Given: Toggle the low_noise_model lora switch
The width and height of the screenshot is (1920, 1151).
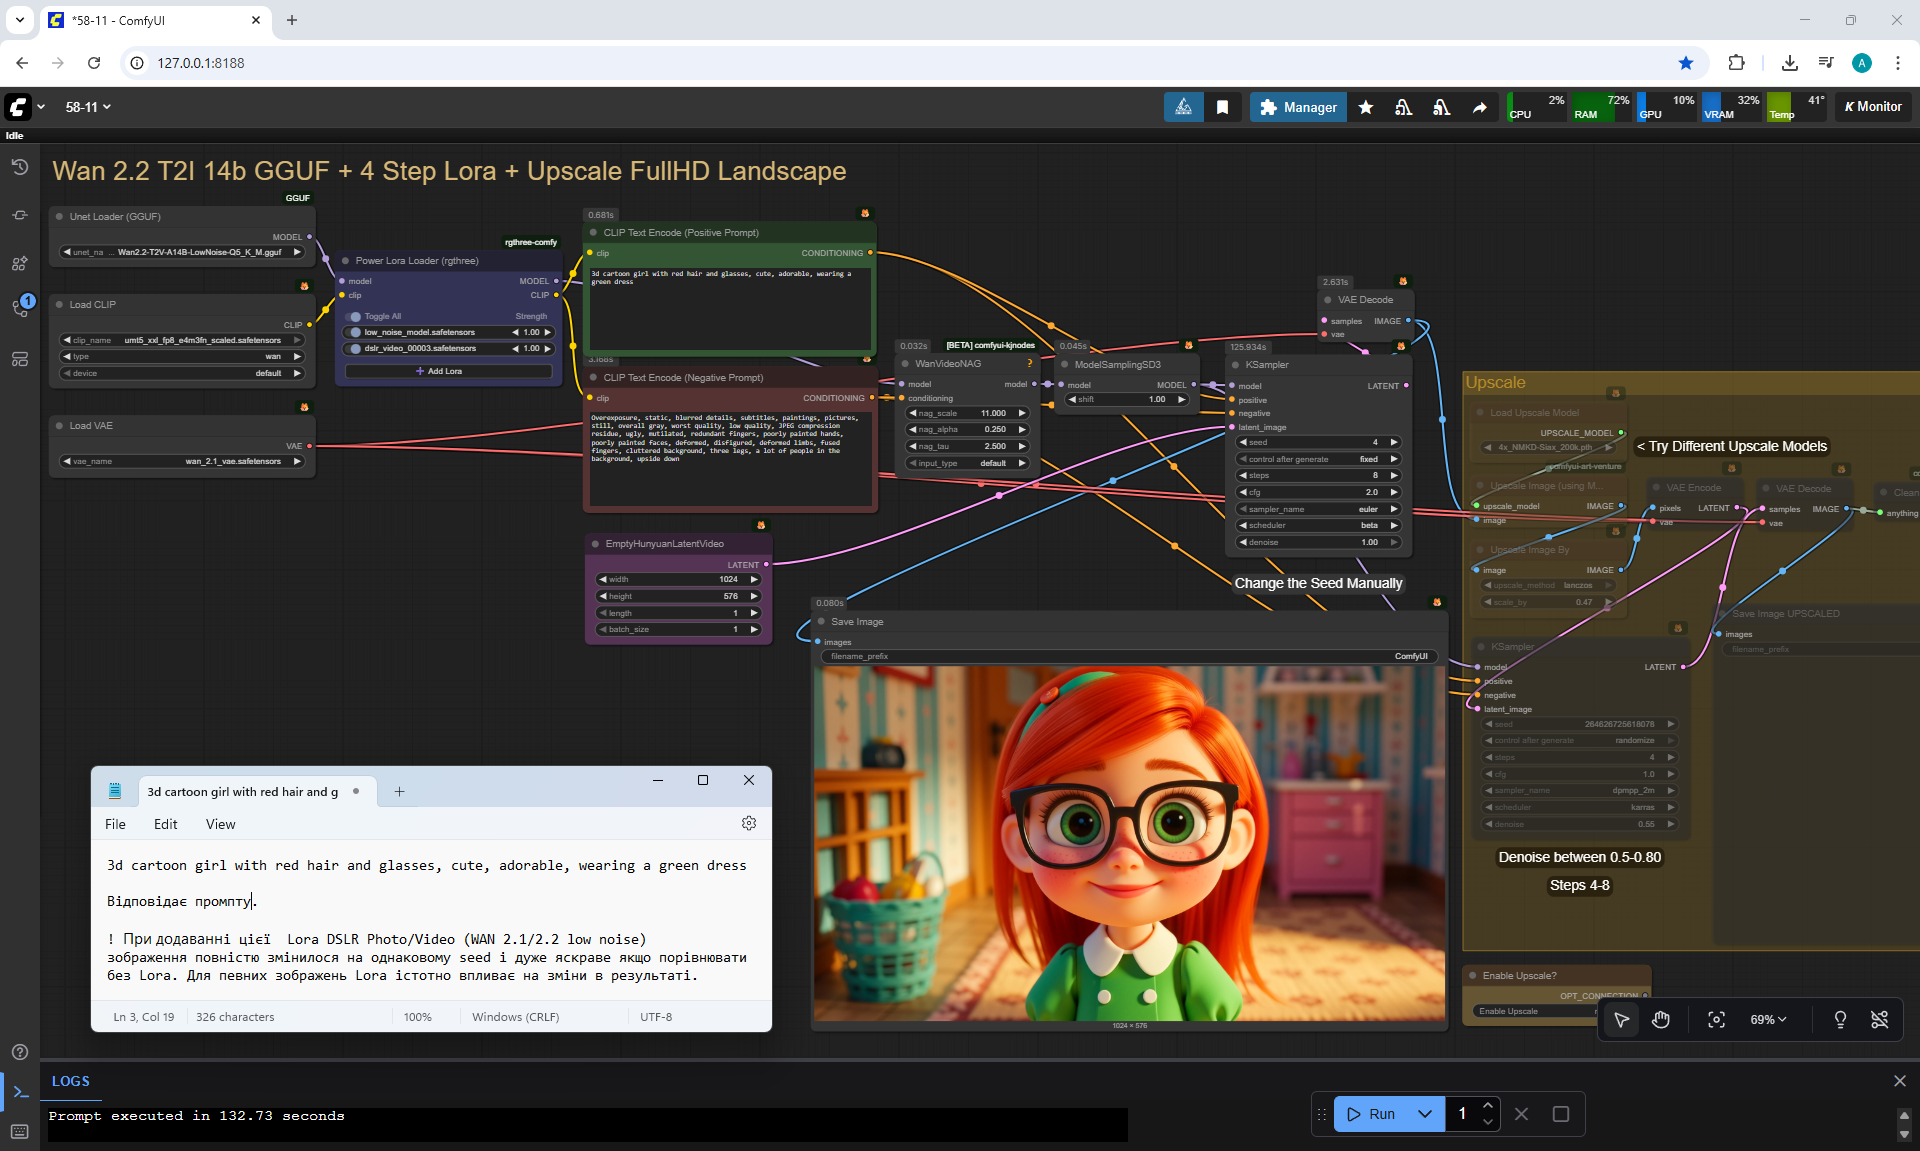Looking at the screenshot, I should coord(355,332).
